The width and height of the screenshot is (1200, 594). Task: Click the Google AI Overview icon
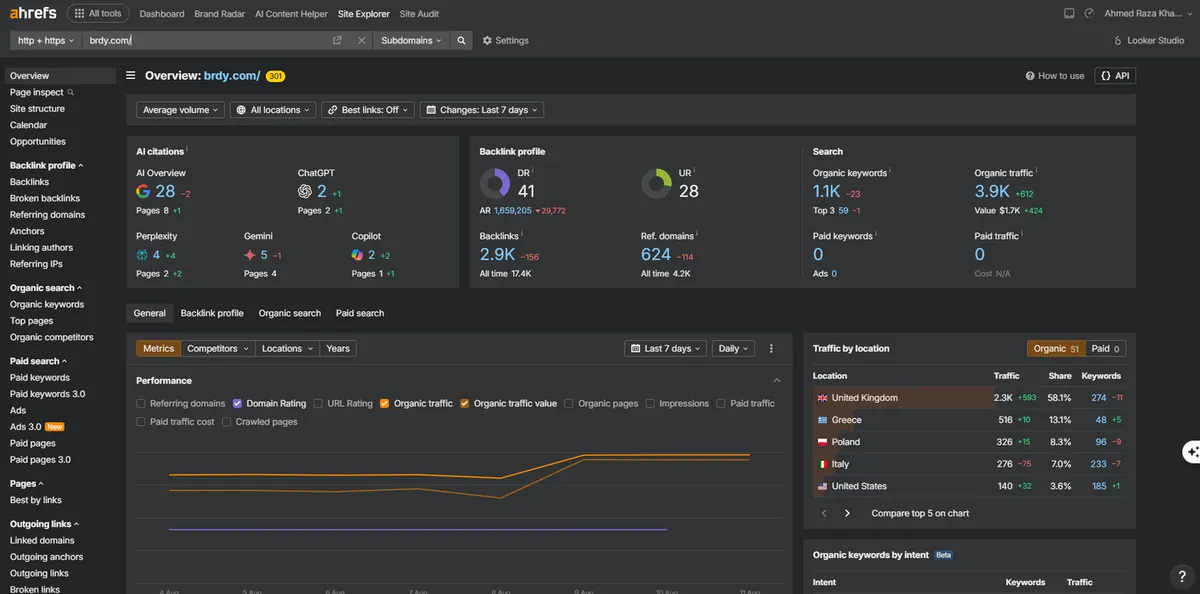144,191
